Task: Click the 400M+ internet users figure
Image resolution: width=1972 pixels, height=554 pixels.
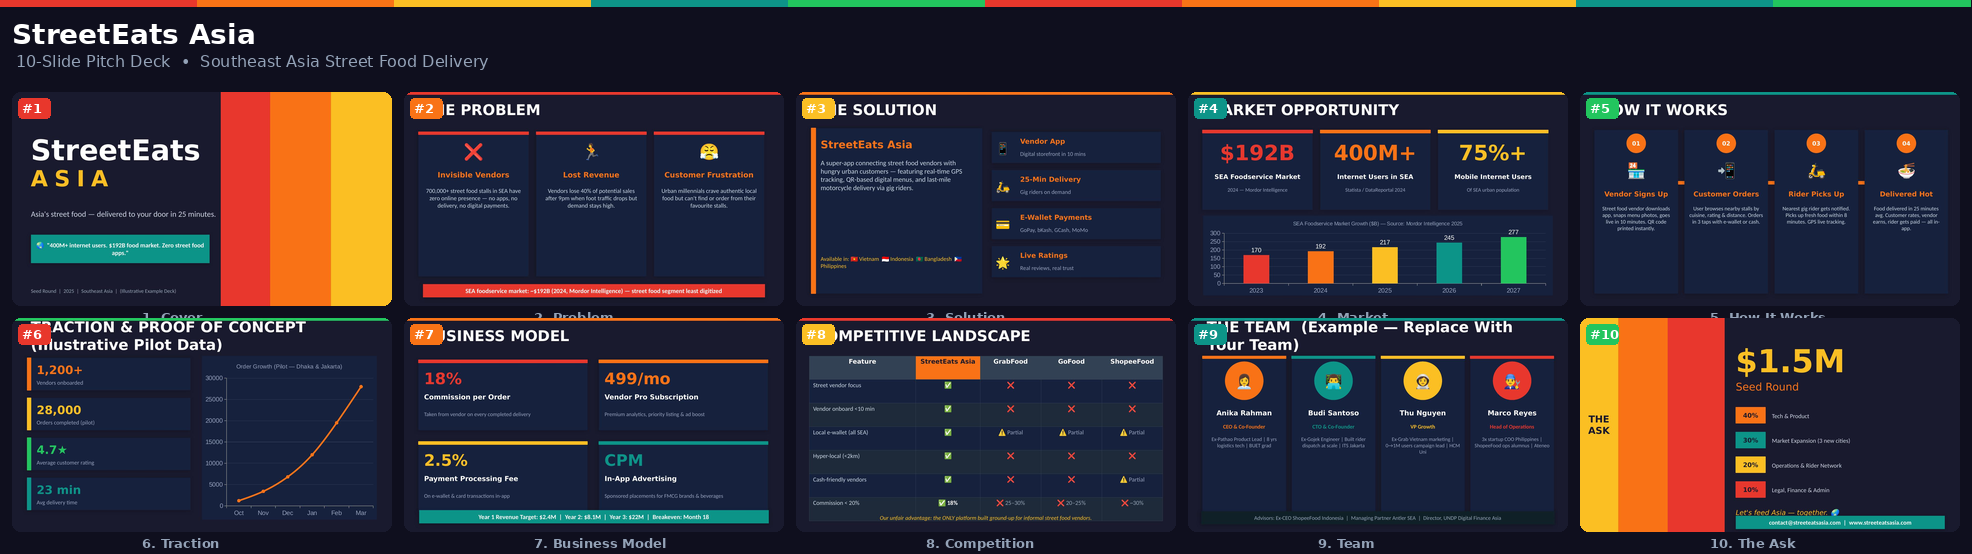Action: coord(1375,153)
